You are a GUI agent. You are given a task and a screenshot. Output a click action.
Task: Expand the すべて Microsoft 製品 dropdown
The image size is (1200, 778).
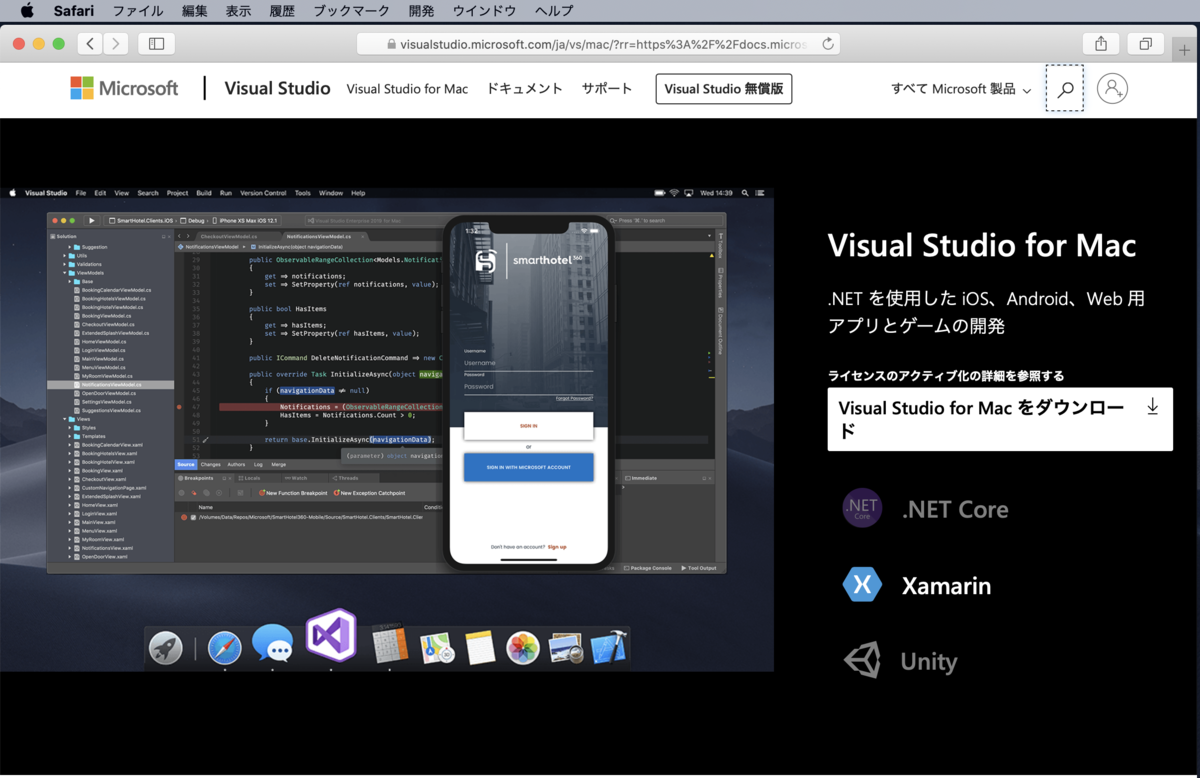click(961, 89)
